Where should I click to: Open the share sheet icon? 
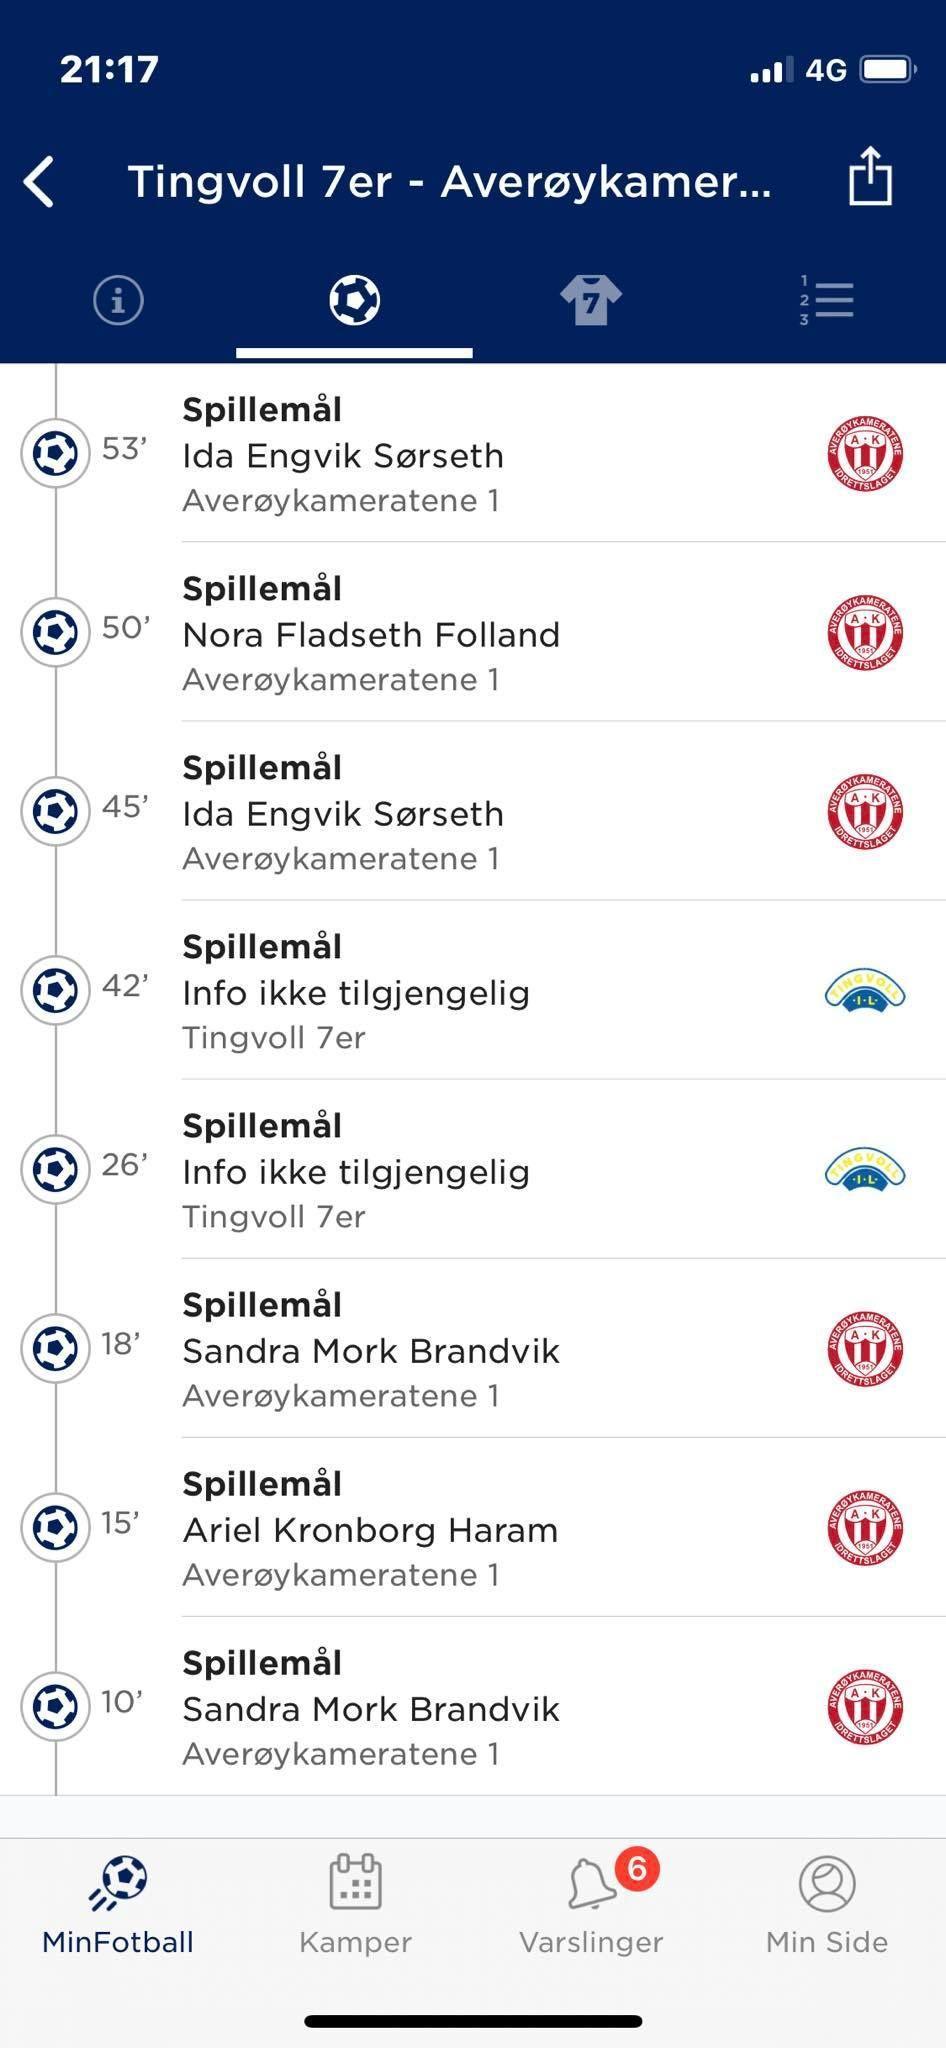869,178
